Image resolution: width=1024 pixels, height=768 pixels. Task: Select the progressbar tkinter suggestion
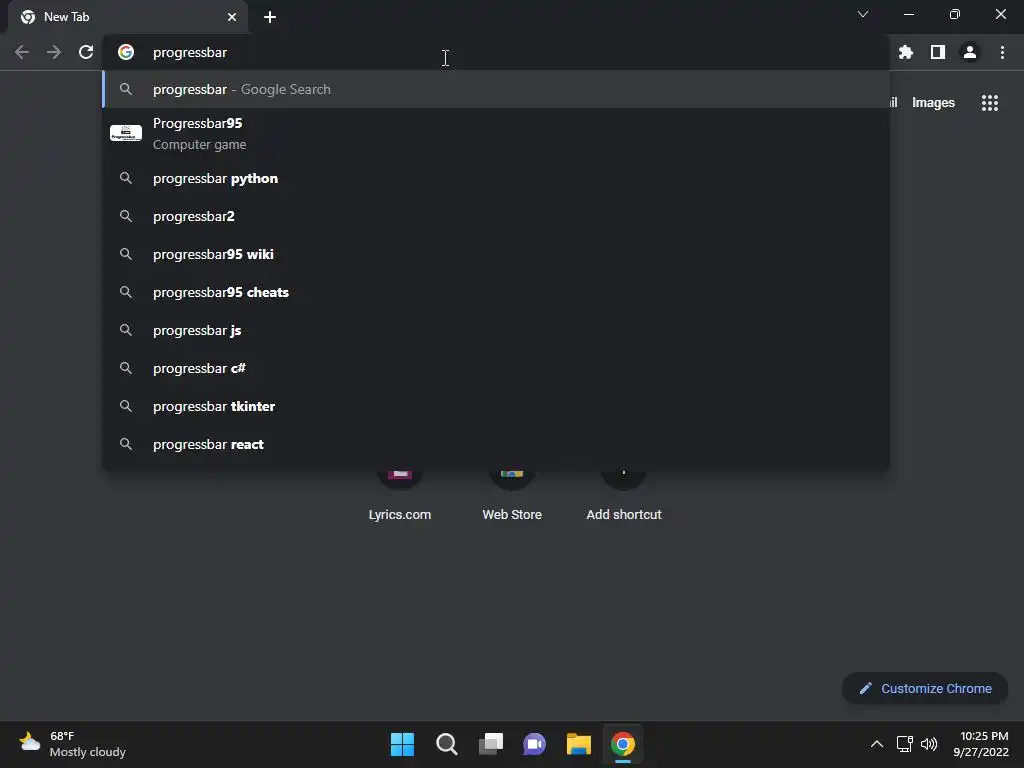click(496, 406)
